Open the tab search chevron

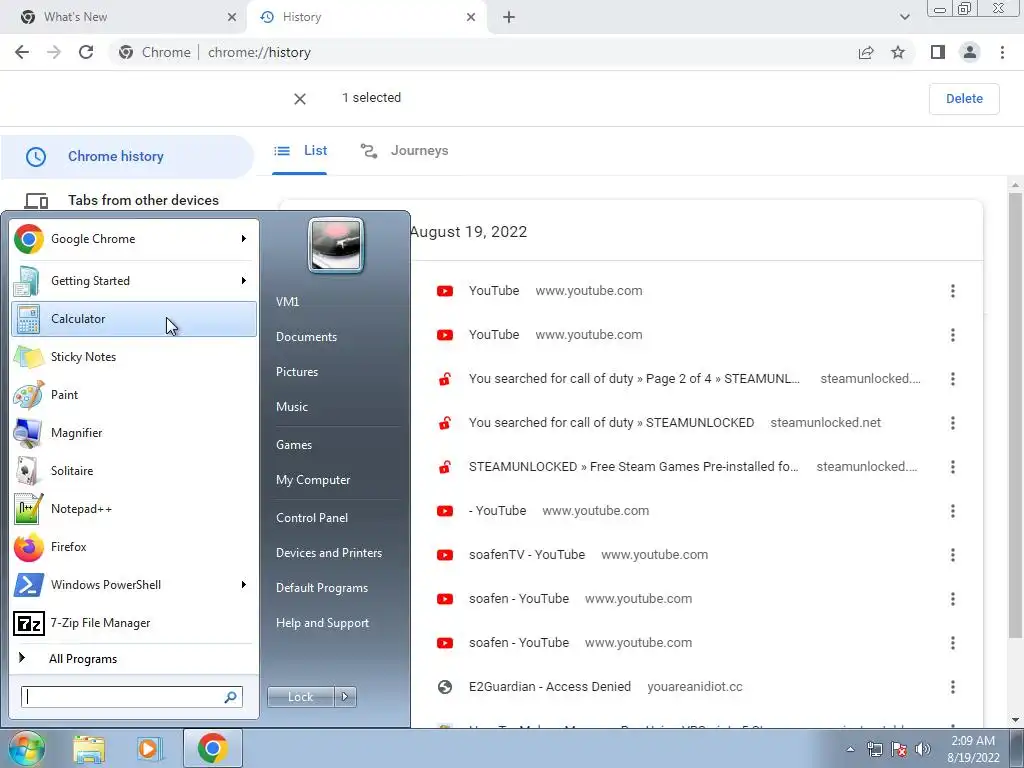click(904, 17)
